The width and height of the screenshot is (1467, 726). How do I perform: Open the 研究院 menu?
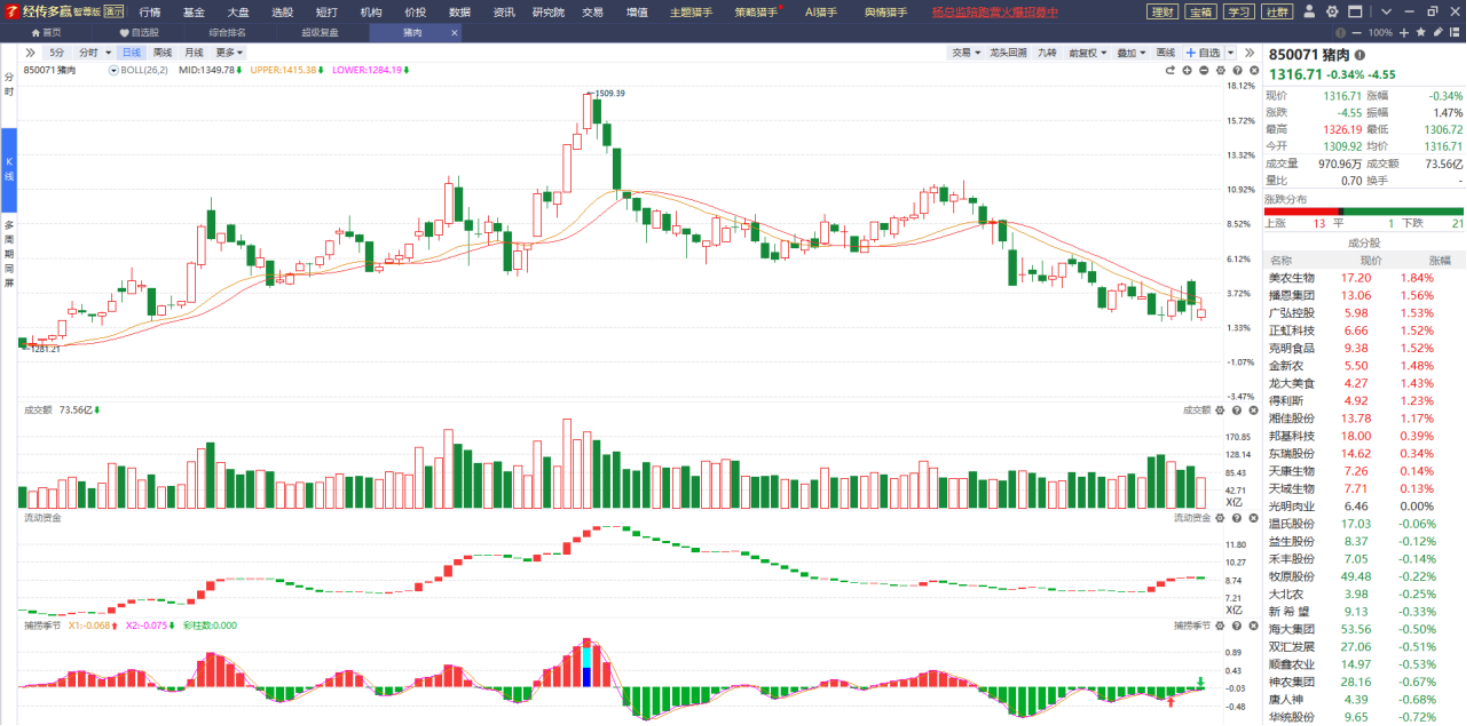(547, 12)
